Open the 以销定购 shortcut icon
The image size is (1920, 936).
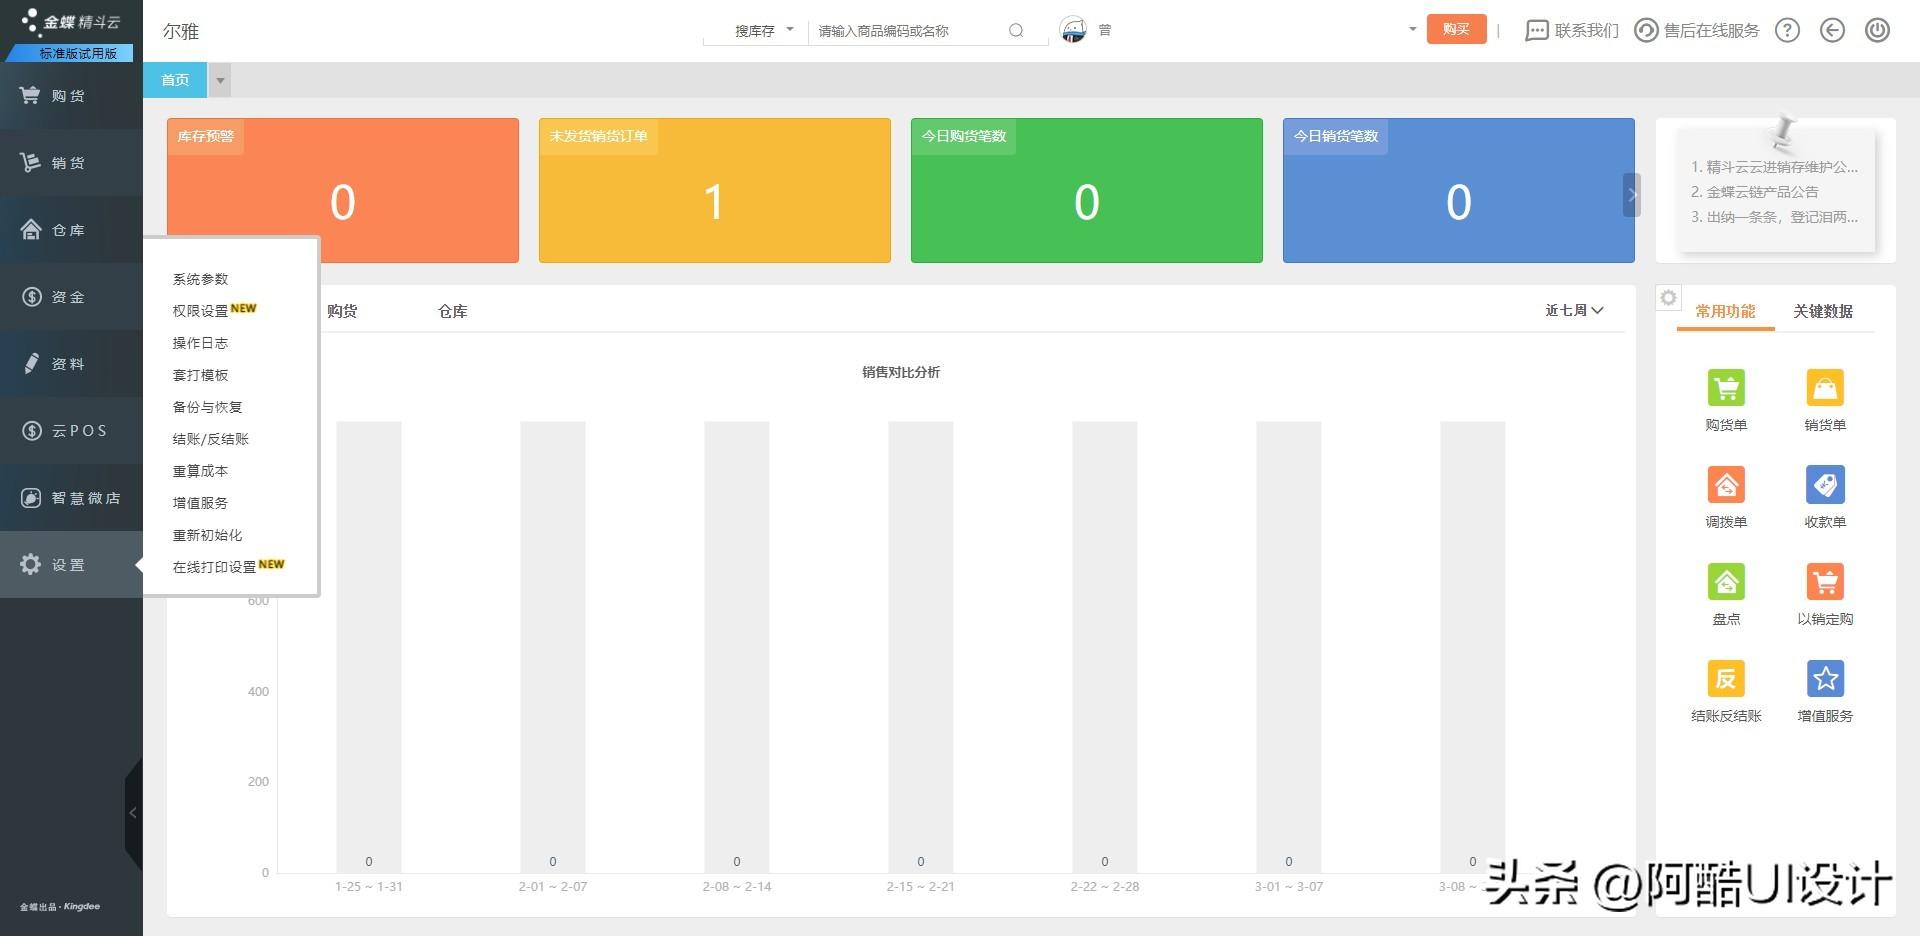coord(1825,582)
